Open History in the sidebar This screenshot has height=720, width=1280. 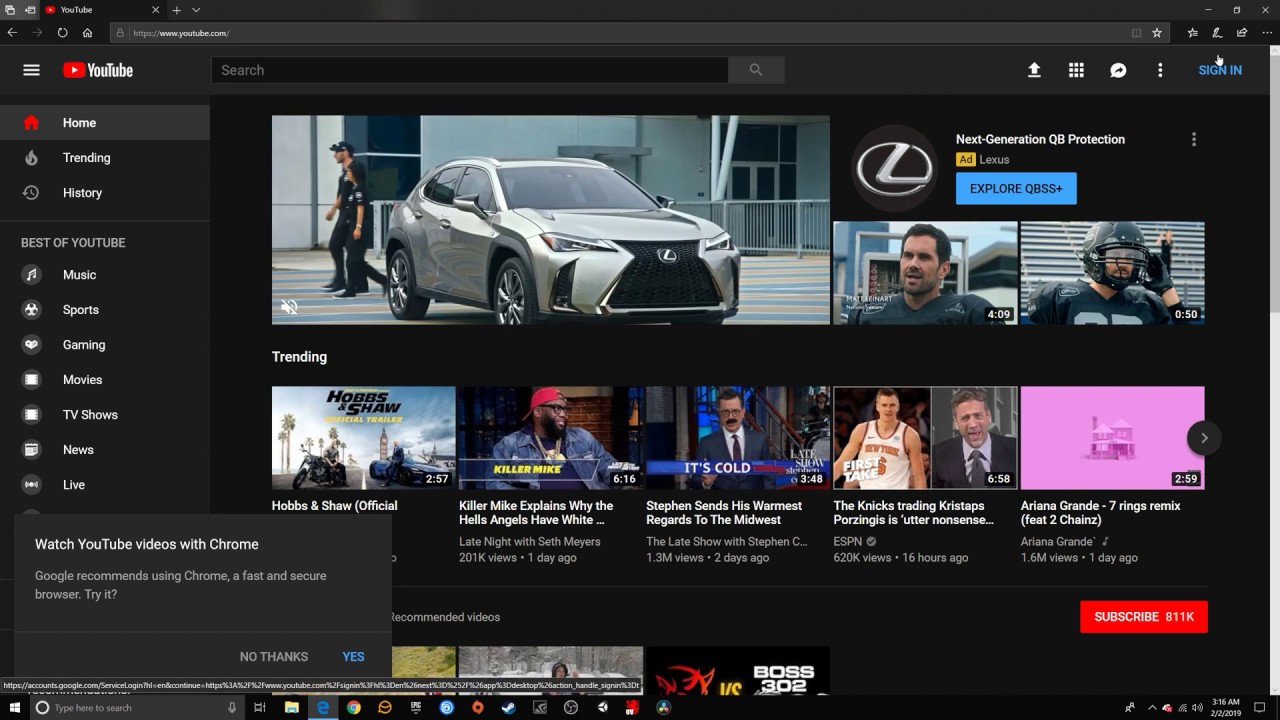tap(105, 193)
